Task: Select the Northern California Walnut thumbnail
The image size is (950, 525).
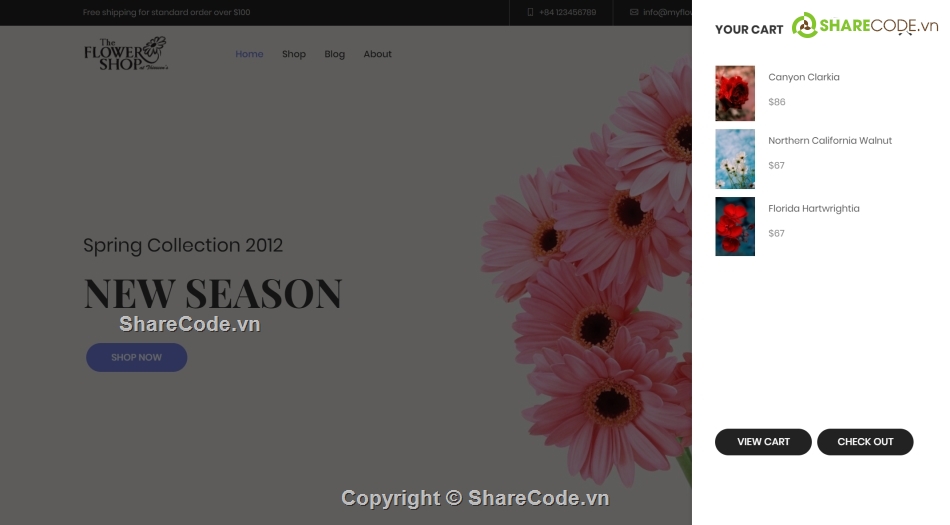Action: (x=735, y=159)
